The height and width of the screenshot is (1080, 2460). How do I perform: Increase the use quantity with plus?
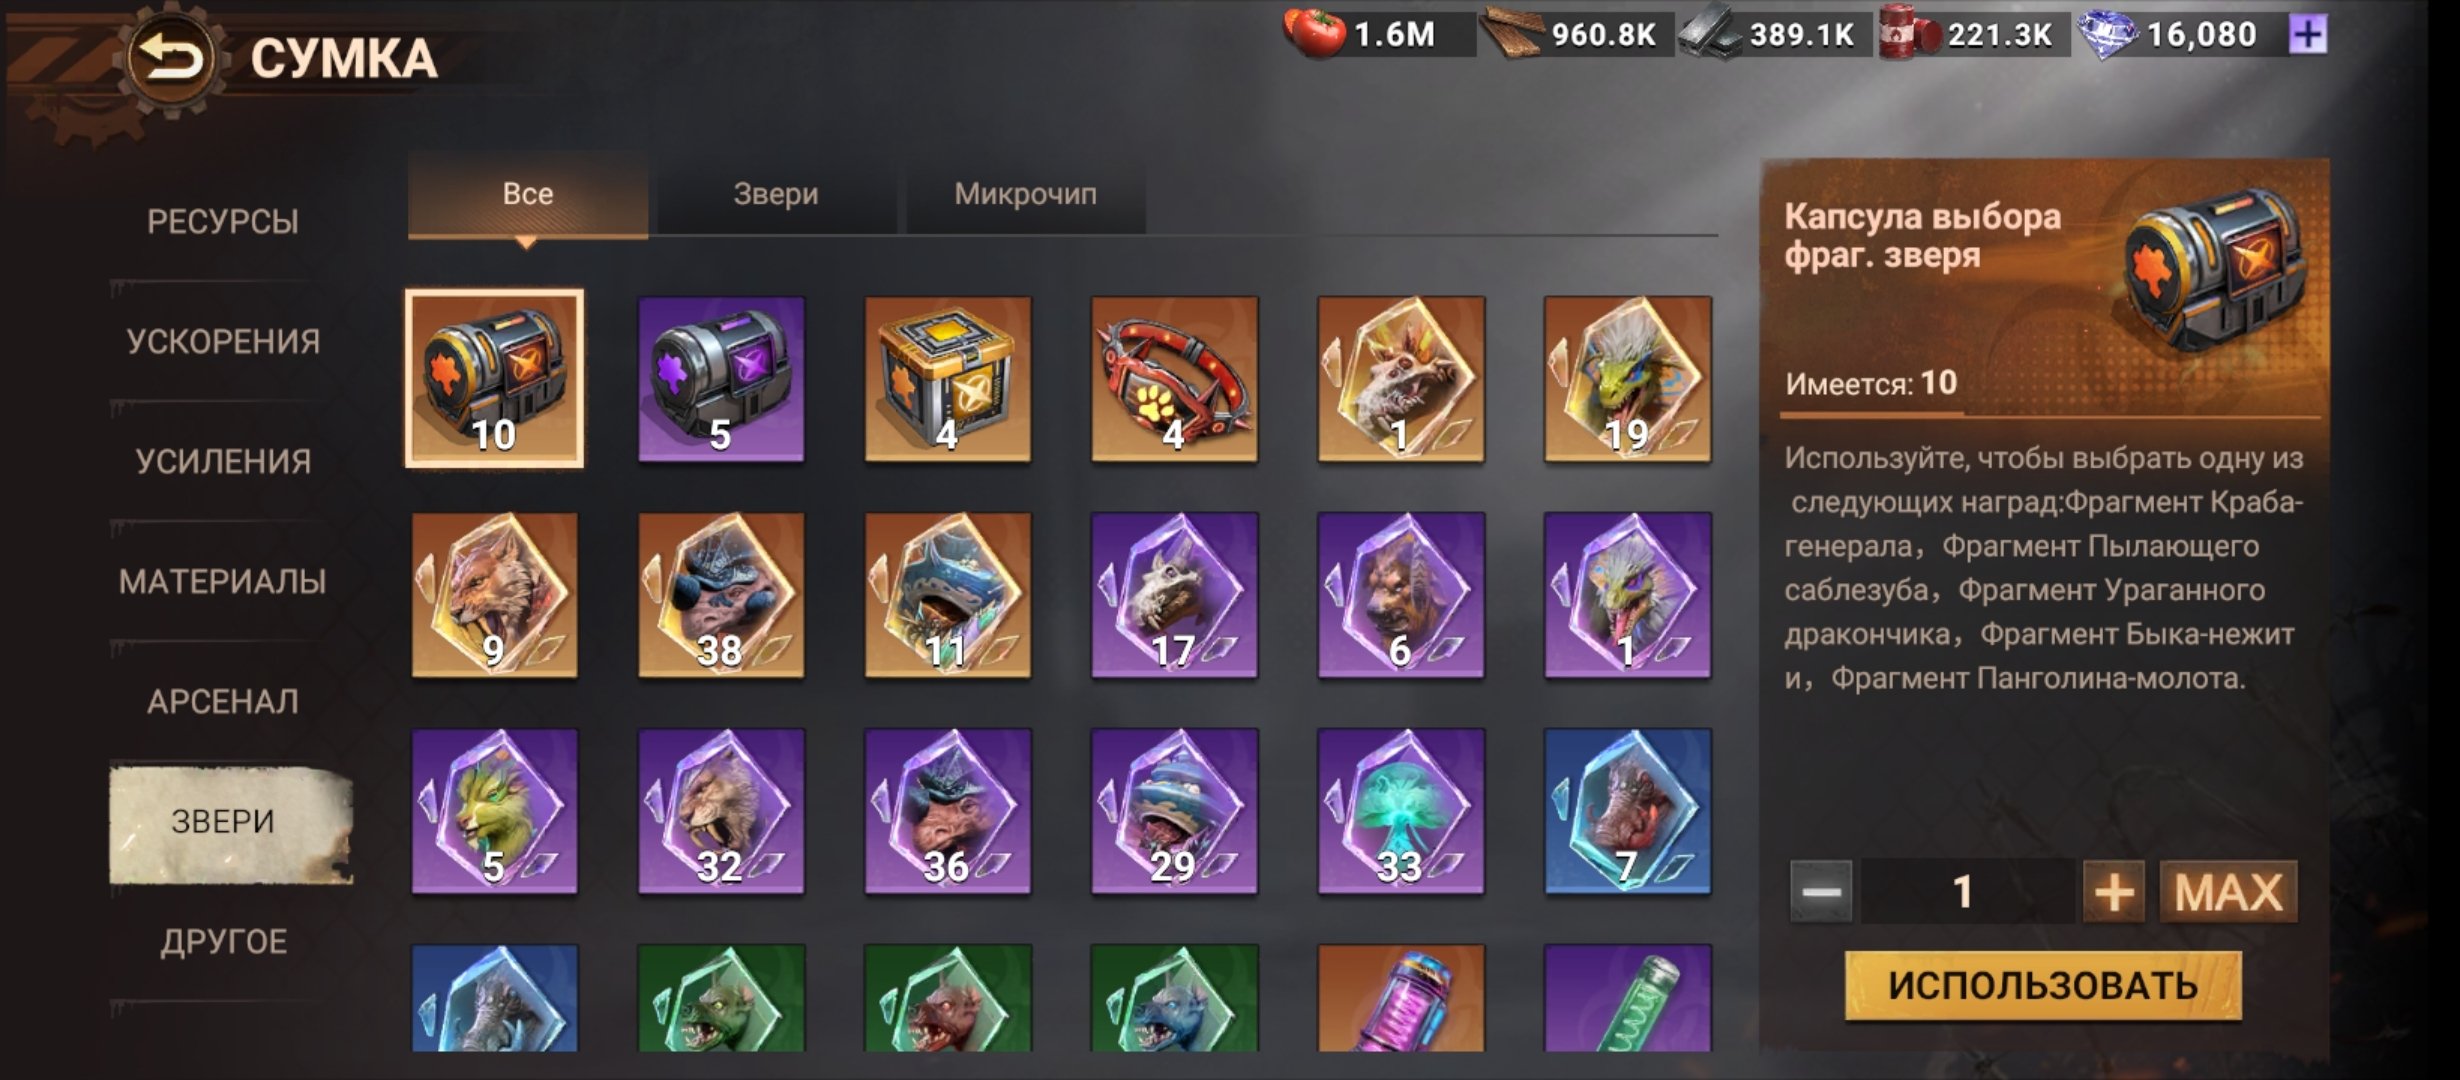tap(2114, 892)
